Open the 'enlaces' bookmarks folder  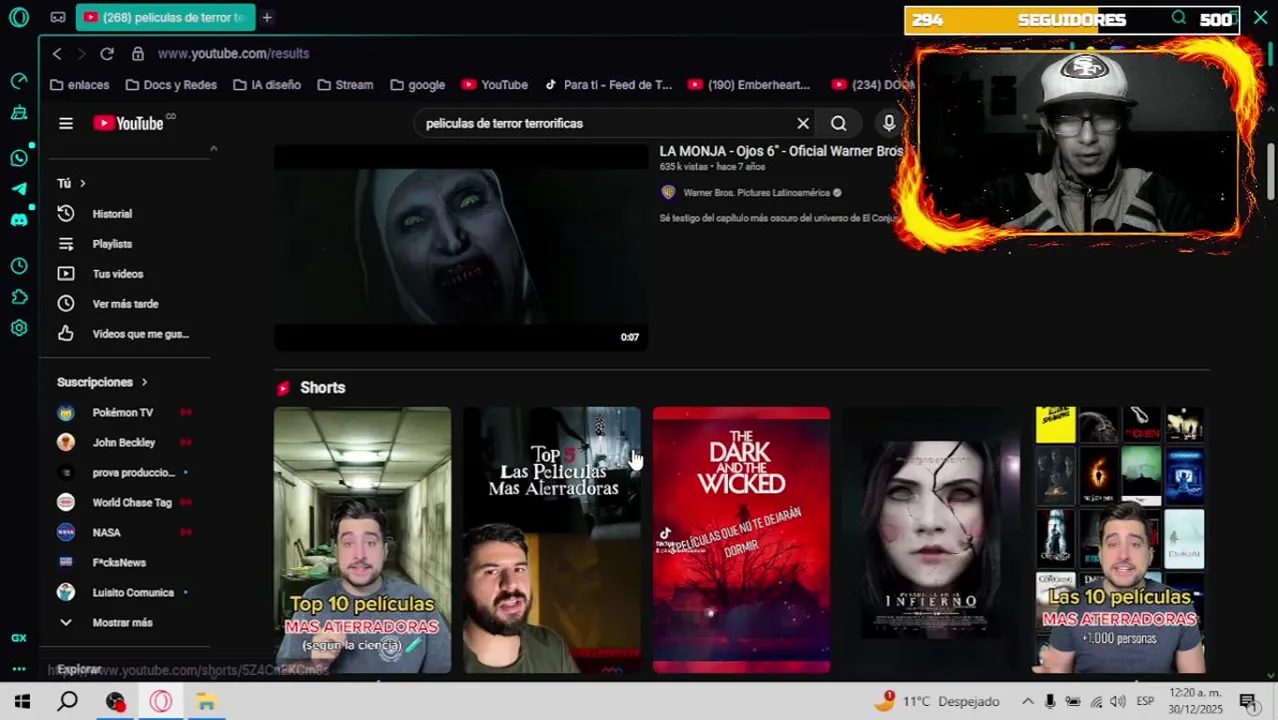[79, 85]
